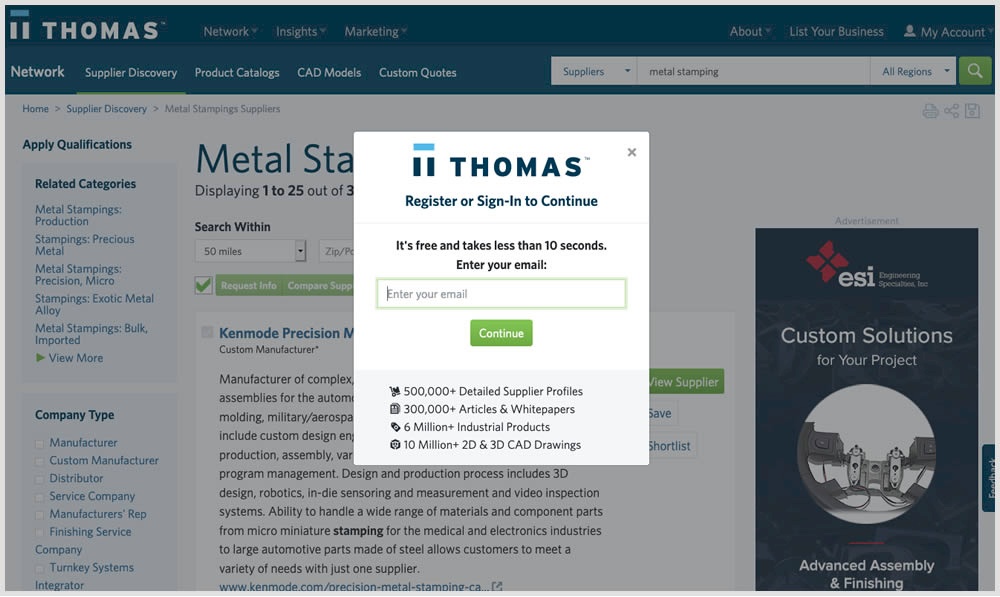
Task: Click the save floppy disk icon
Action: (x=972, y=111)
